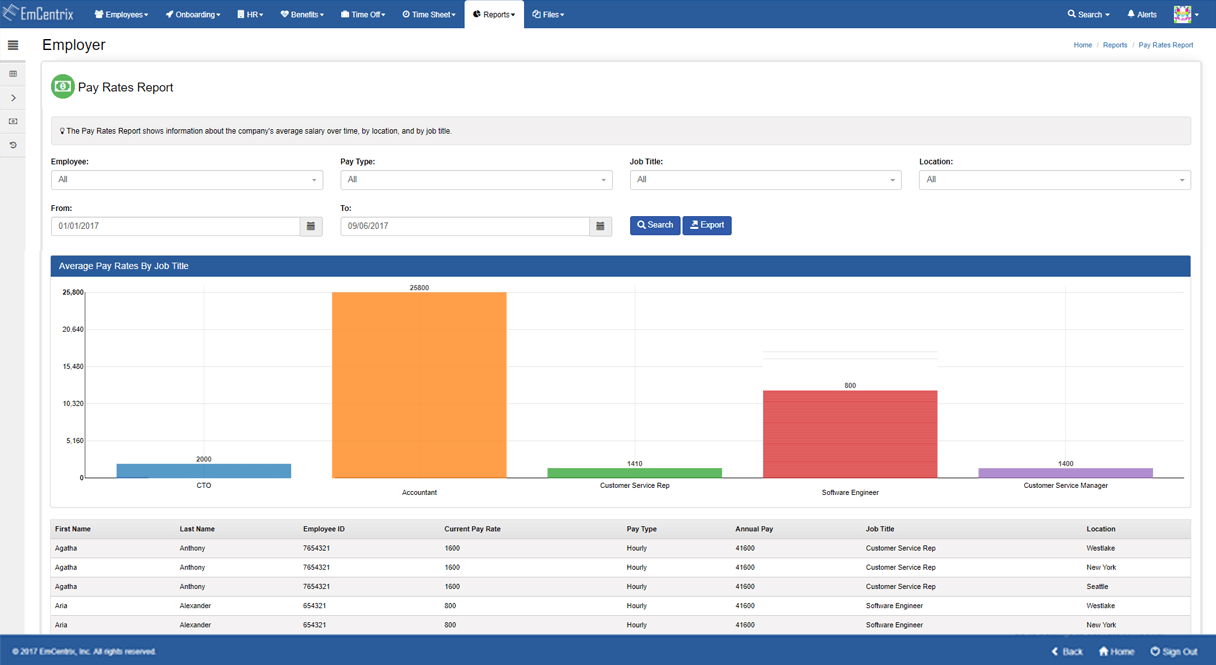The image size is (1216, 665).
Task: Open the HR menu
Action: click(x=250, y=14)
